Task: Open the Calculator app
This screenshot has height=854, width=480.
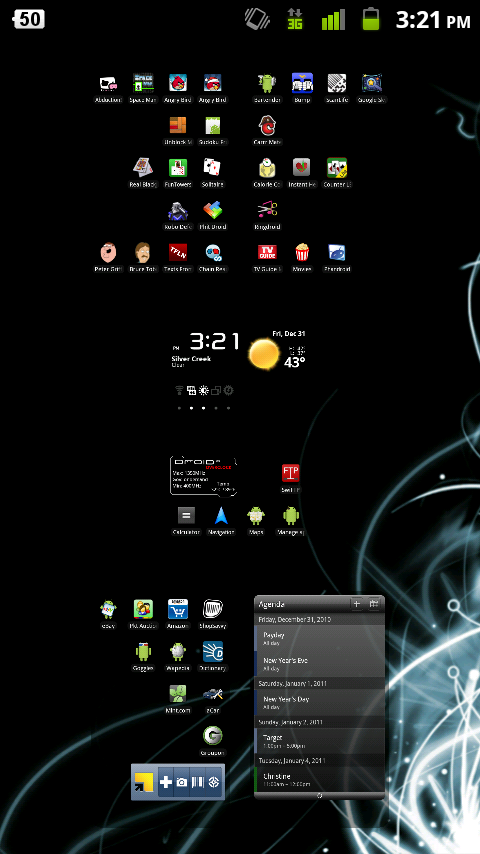Action: [x=186, y=515]
